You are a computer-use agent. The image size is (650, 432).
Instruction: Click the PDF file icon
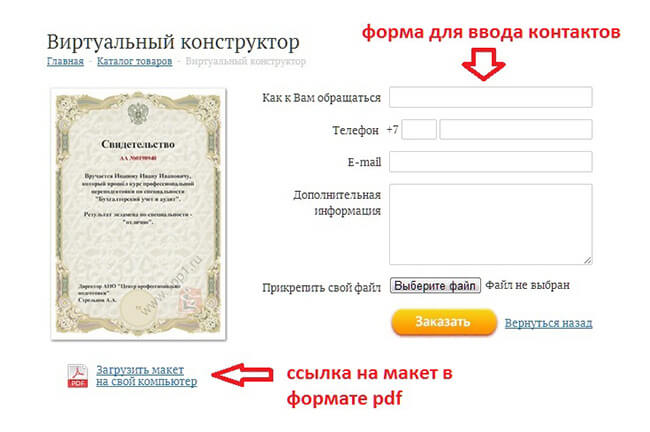point(78,376)
